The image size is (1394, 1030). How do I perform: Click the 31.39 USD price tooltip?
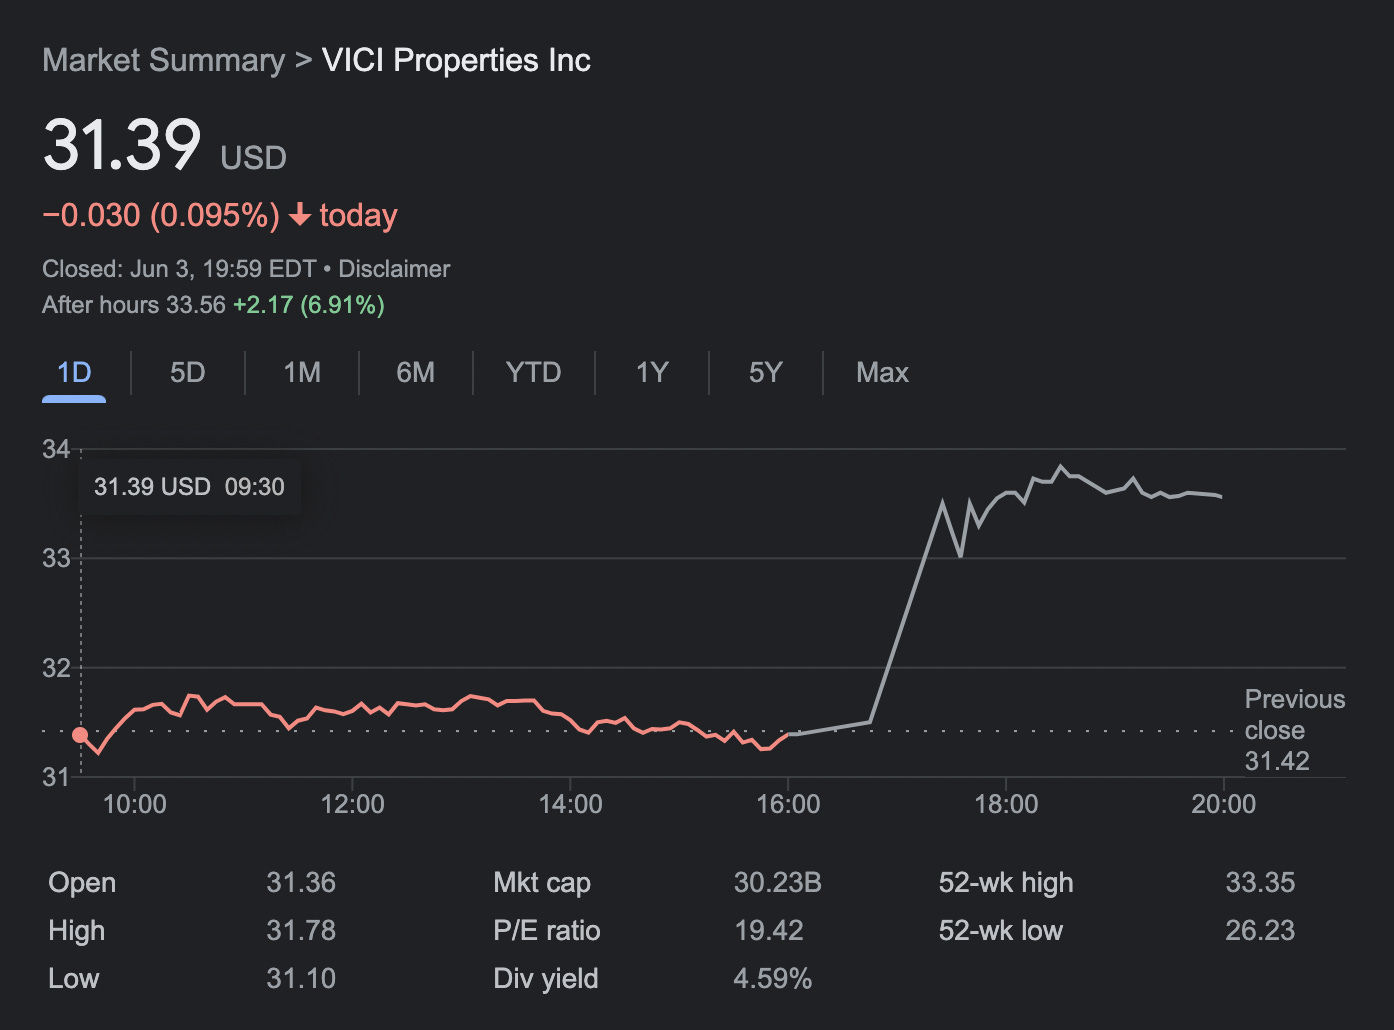188,487
